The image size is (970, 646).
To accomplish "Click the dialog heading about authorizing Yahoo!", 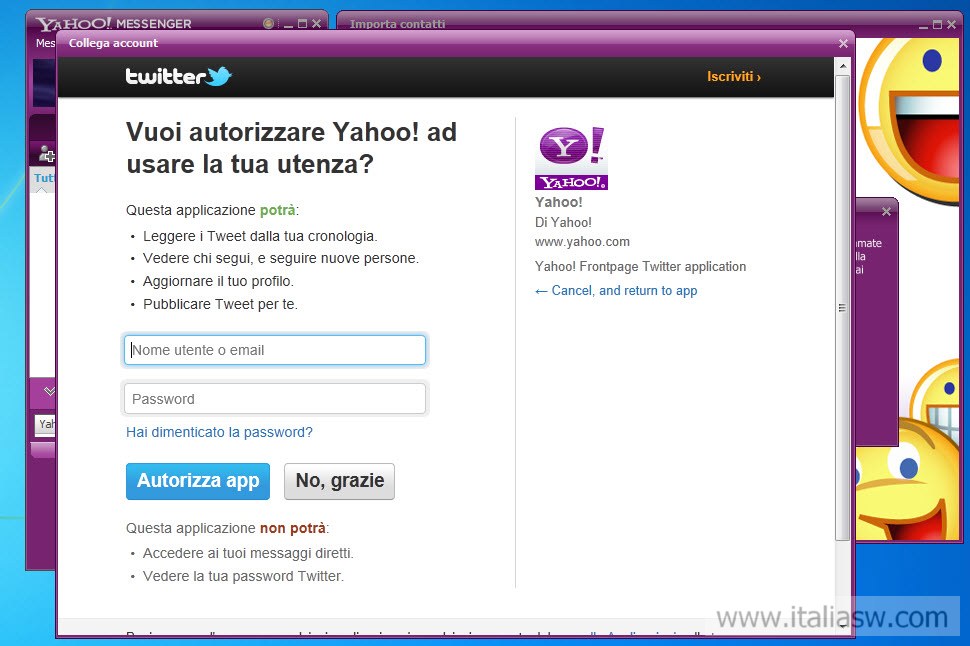I will pos(291,148).
